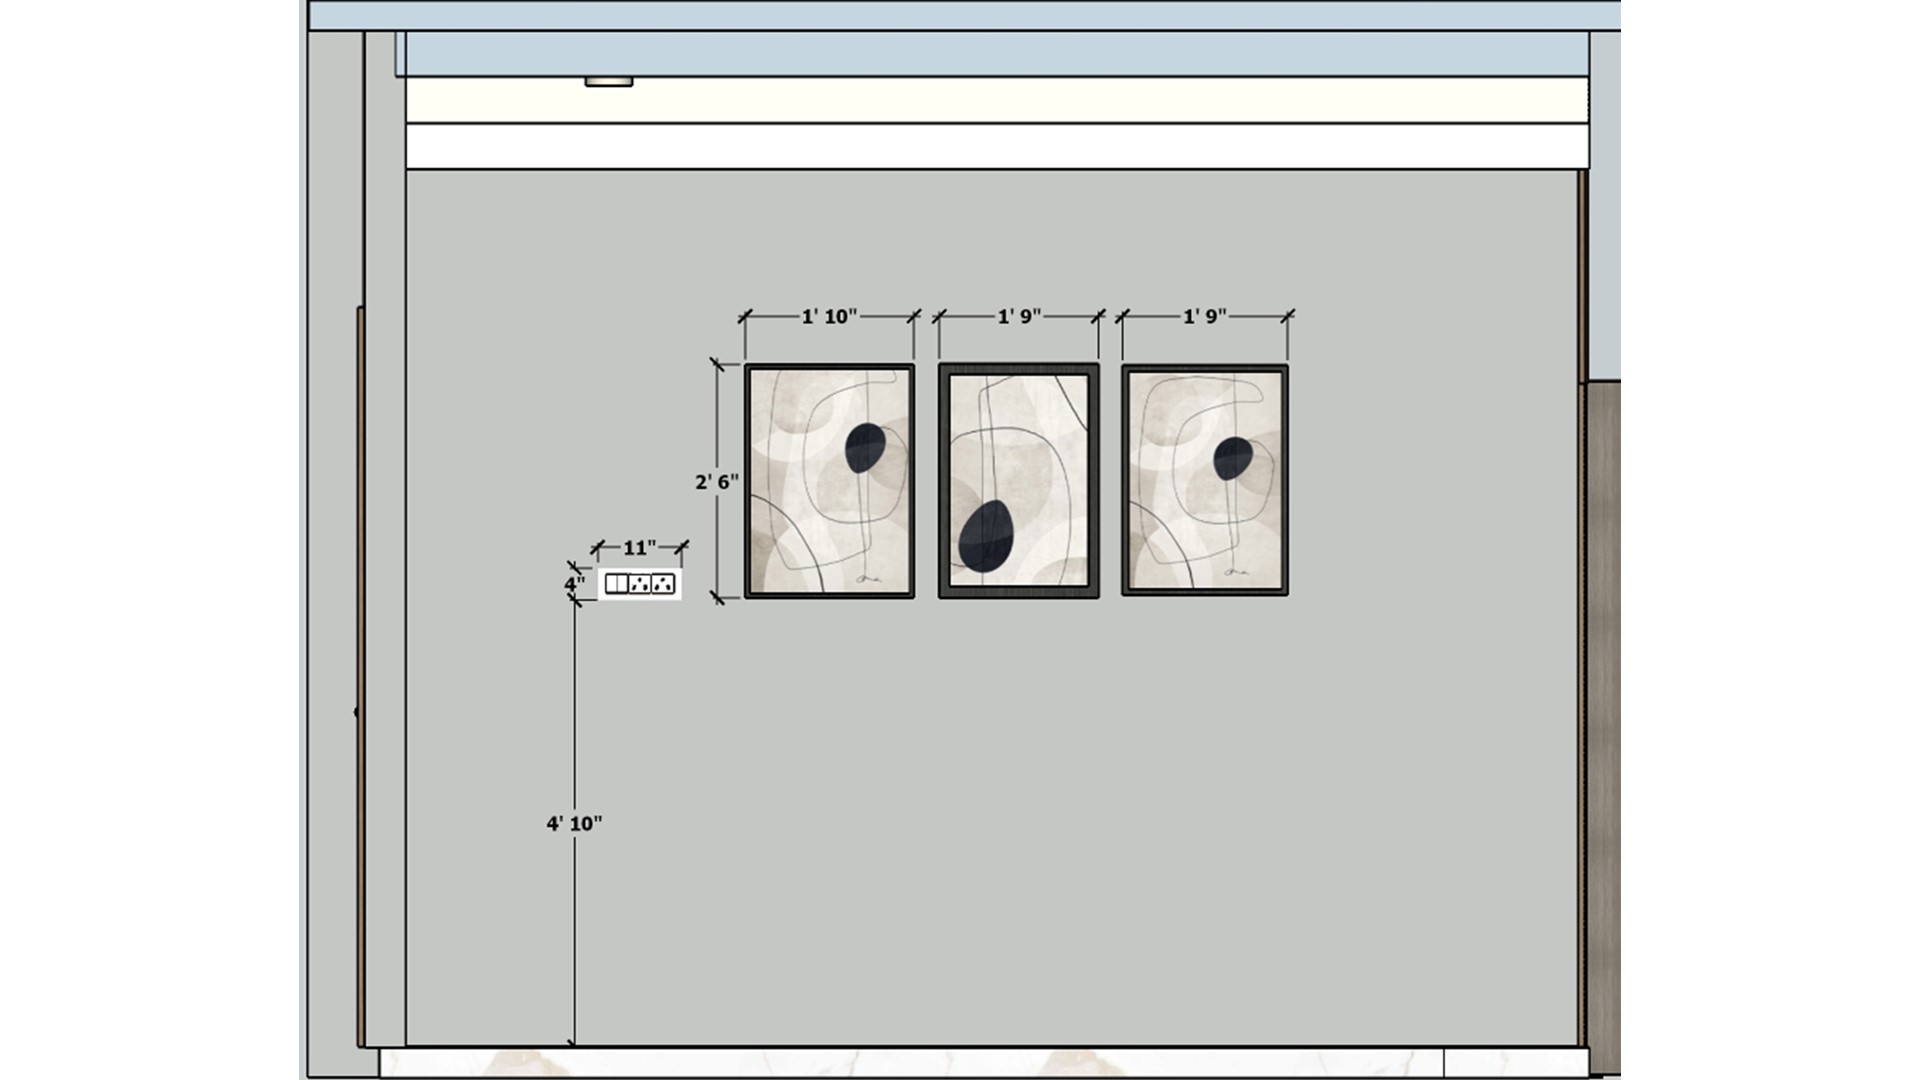Viewport: 1920px width, 1080px height.
Task: Click the ceiling light fixture
Action: click(x=609, y=82)
